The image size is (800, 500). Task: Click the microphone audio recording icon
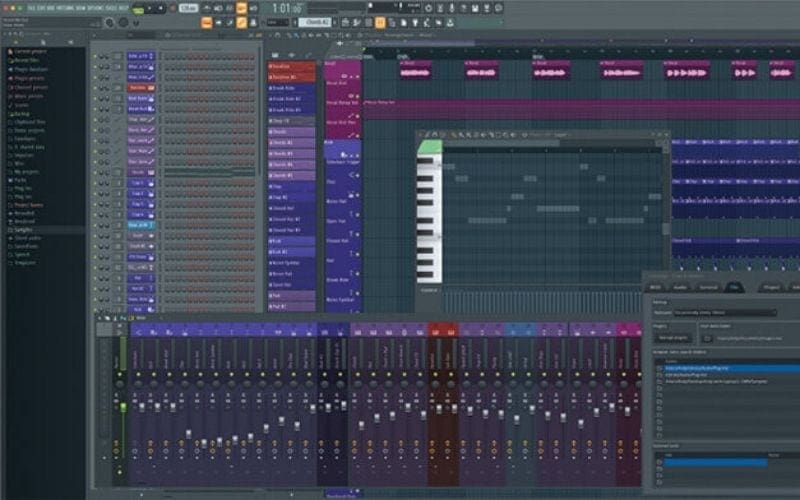(452, 8)
